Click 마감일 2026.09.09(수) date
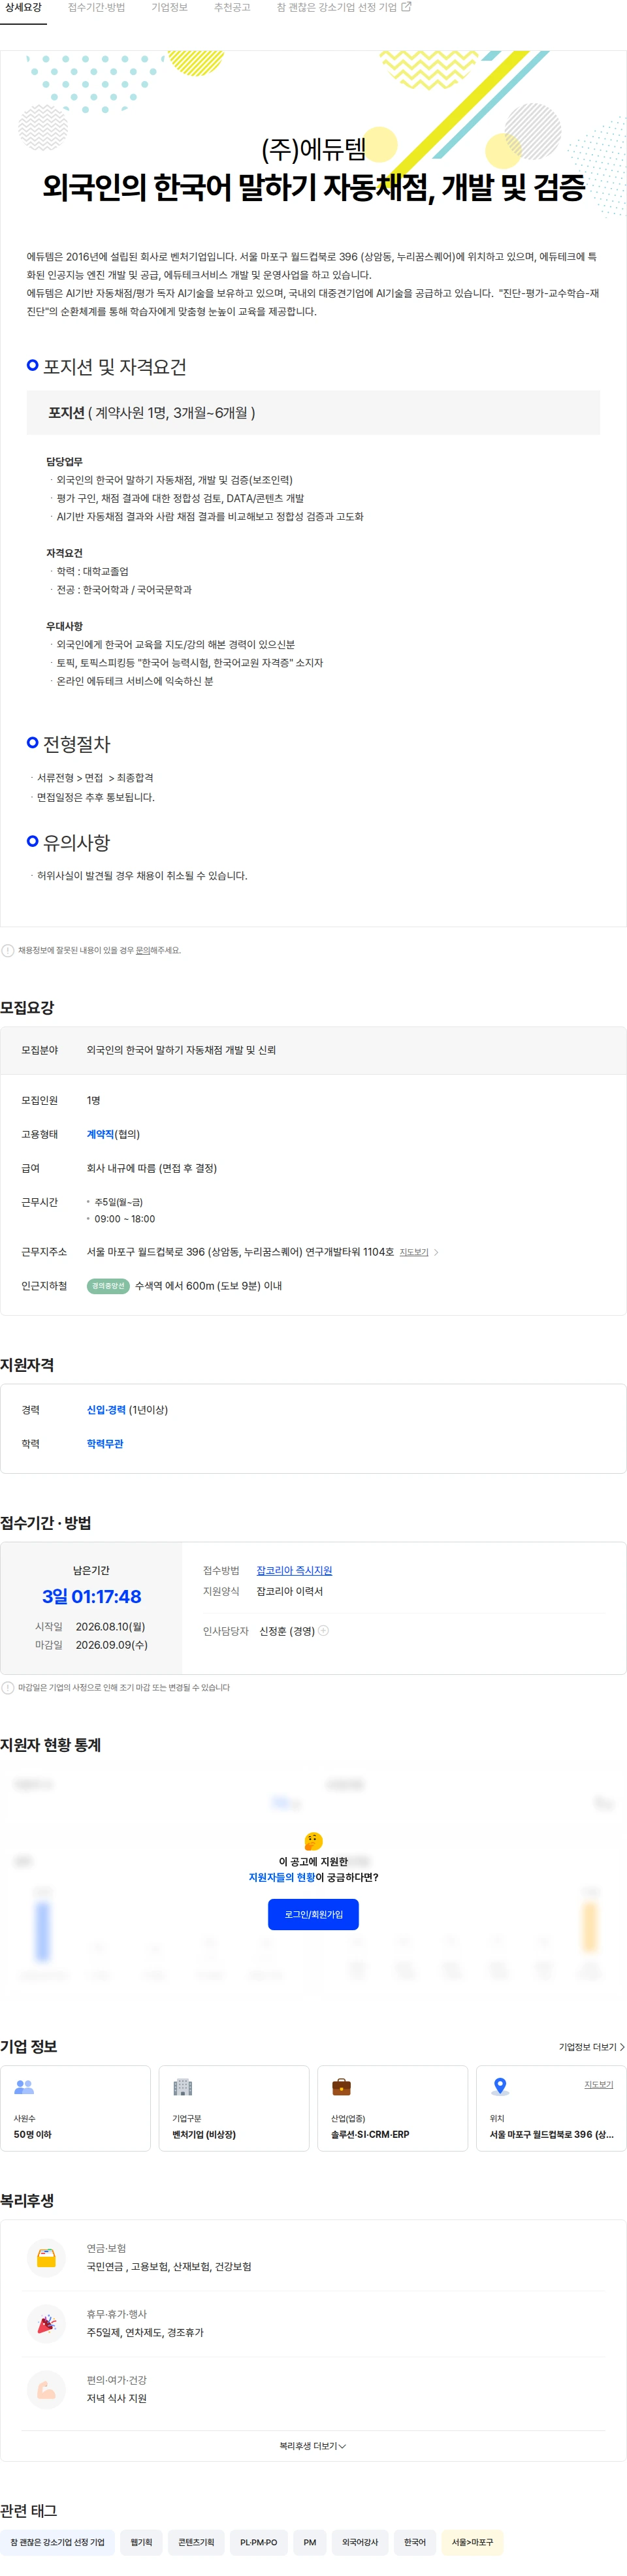627x2576 pixels. (x=111, y=1645)
